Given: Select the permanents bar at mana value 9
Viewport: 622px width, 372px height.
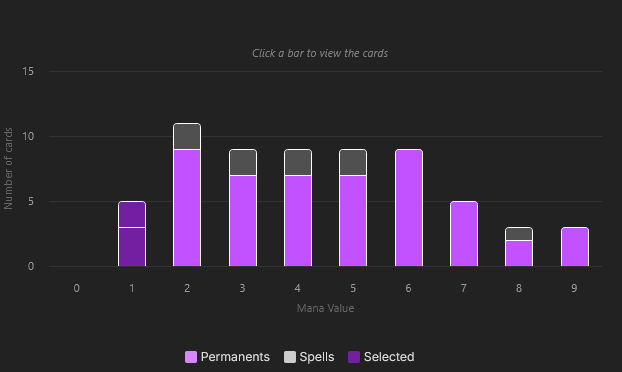Looking at the screenshot, I should tap(575, 247).
